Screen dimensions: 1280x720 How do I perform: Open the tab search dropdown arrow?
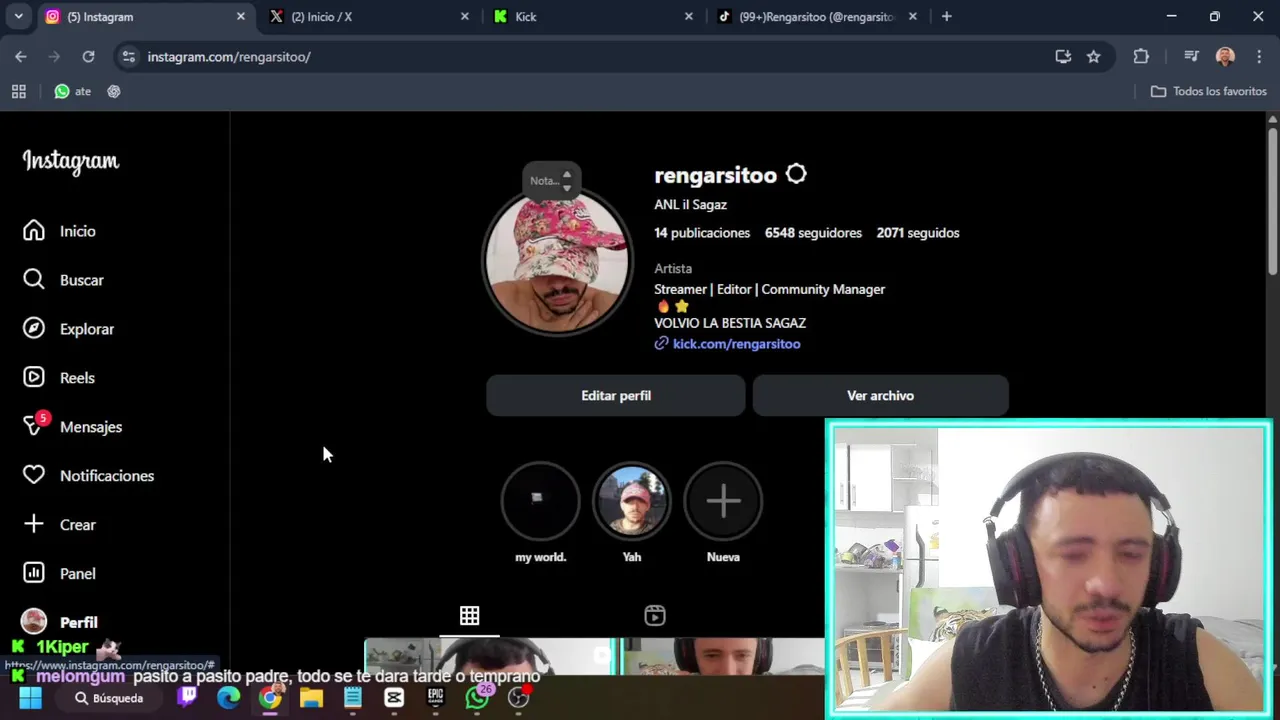click(18, 17)
